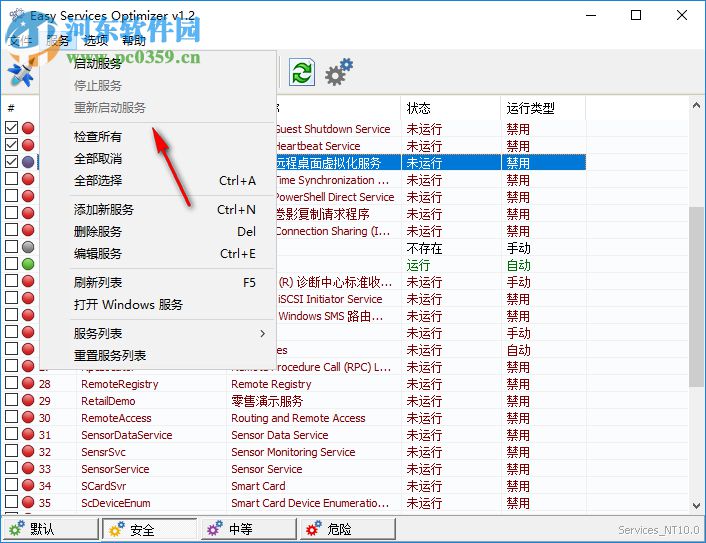Screen dimensions: 706x543
Task: Click the rocket optimize icon in toolbar
Action: click(20, 74)
